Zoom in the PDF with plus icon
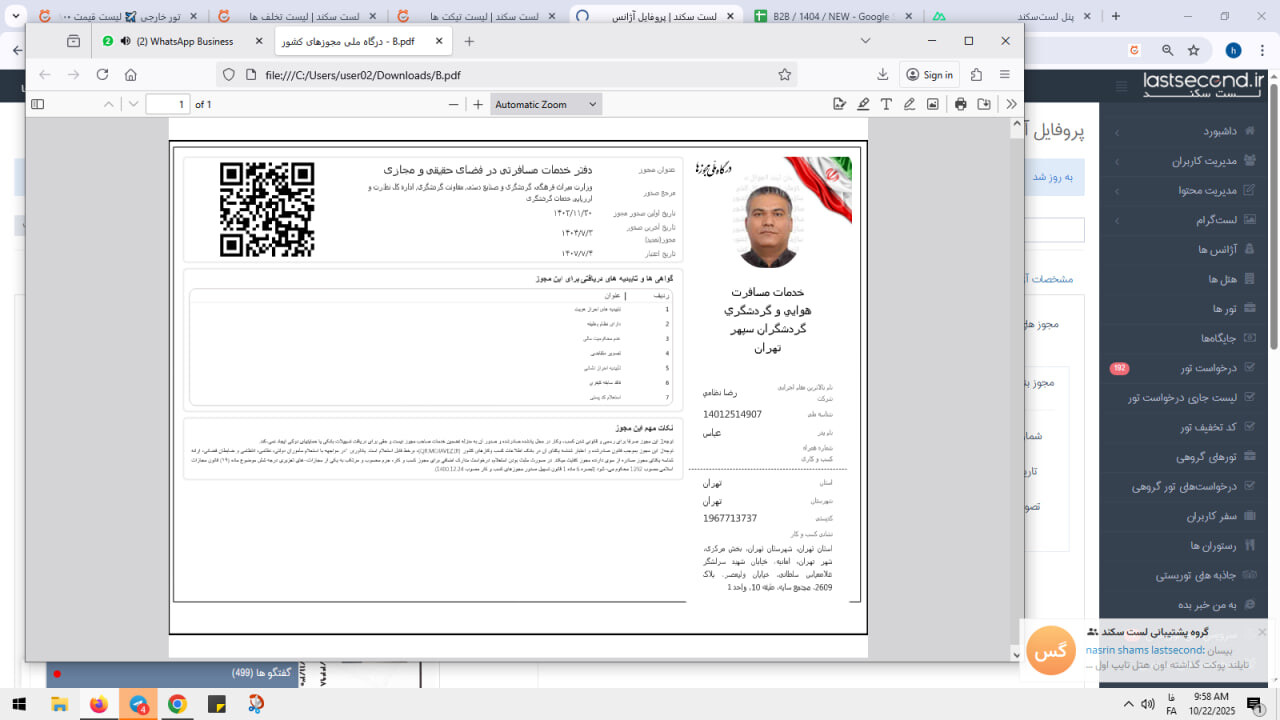The width and height of the screenshot is (1280, 720). [478, 104]
